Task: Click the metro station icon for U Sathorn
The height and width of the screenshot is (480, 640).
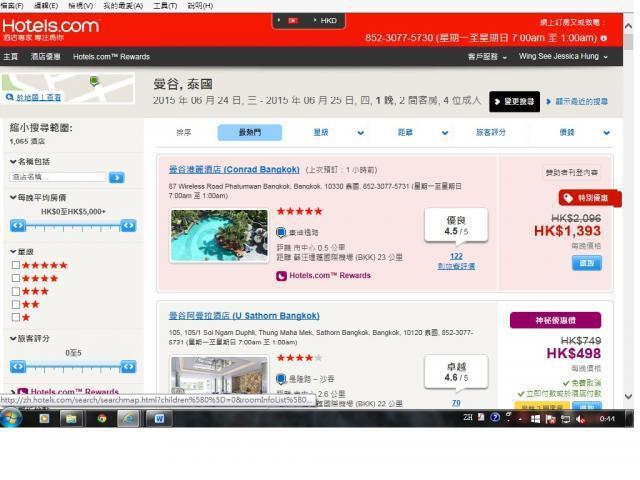Action: coord(281,379)
